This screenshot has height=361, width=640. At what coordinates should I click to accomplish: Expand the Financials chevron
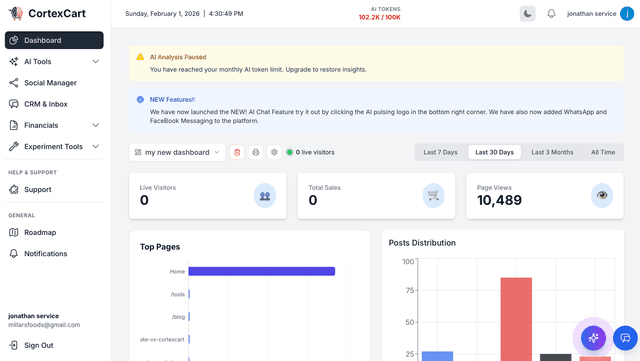pos(96,125)
